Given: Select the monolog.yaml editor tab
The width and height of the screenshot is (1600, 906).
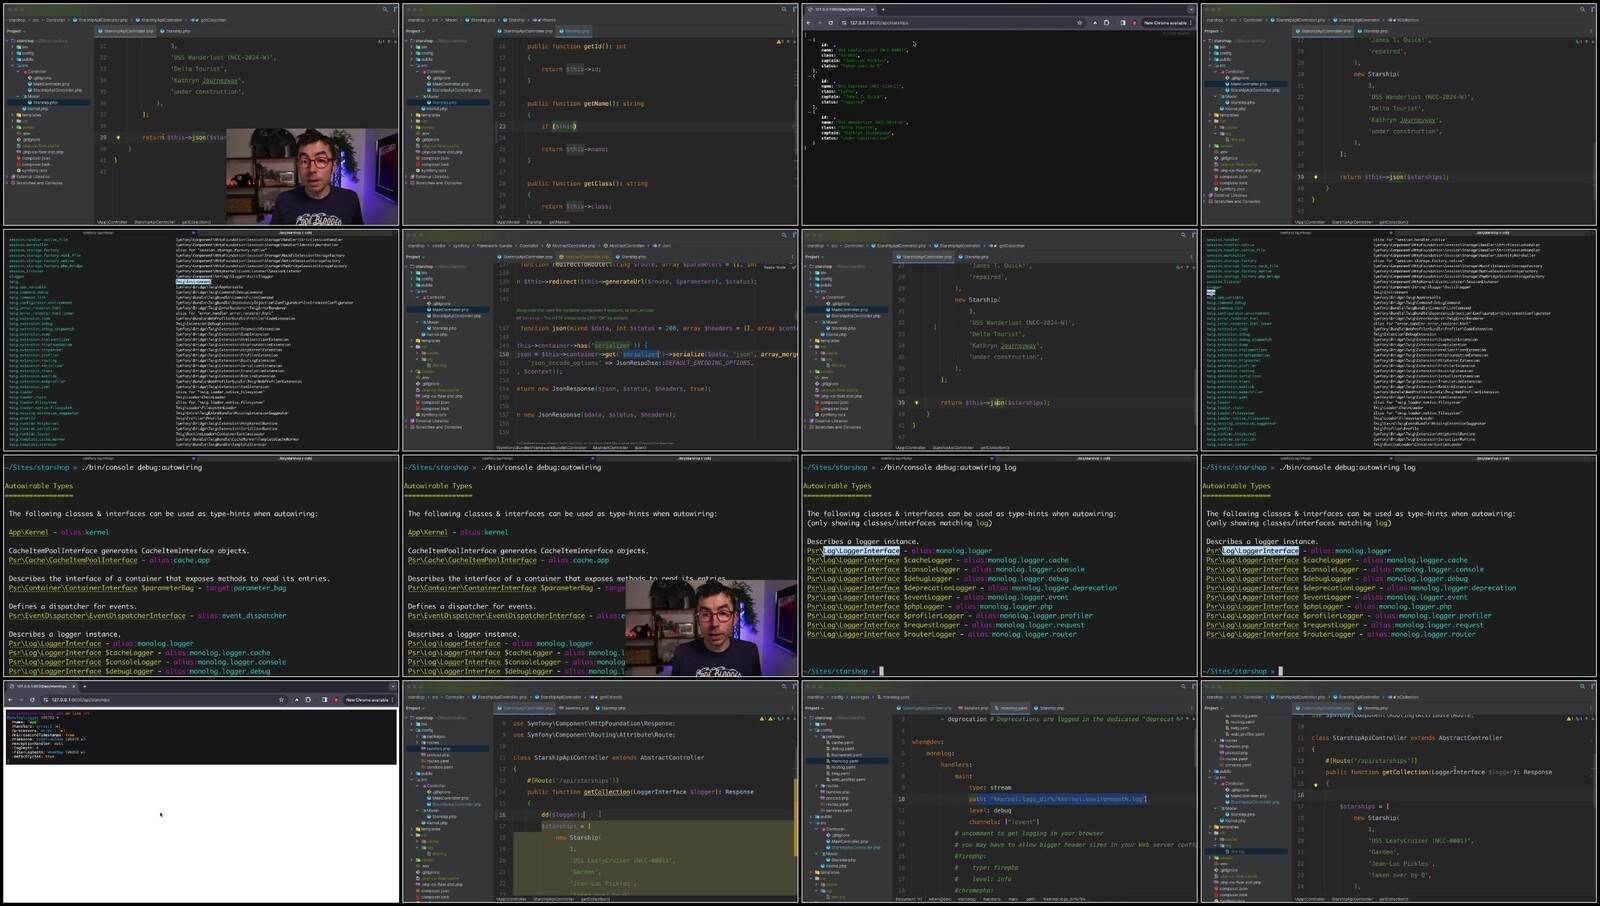Looking at the screenshot, I should point(1012,708).
